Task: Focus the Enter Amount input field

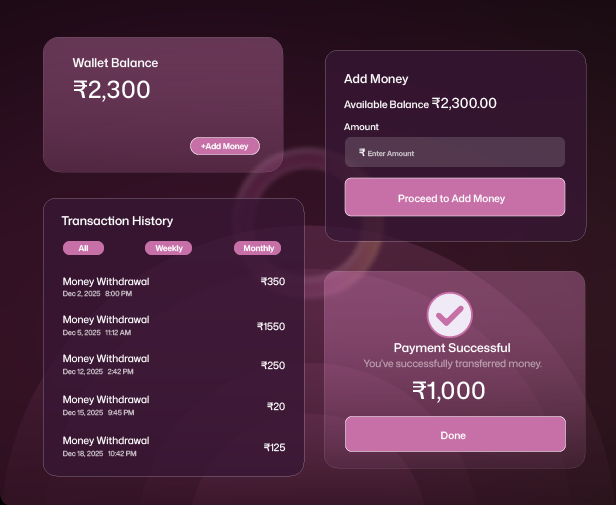Action: pos(460,153)
